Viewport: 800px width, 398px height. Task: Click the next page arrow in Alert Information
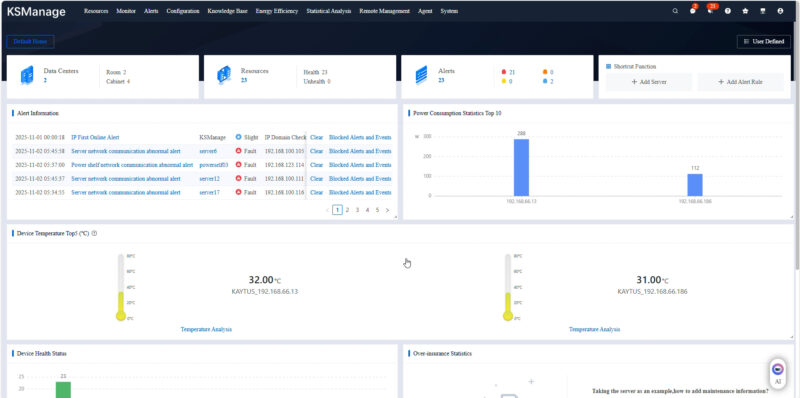coord(387,210)
